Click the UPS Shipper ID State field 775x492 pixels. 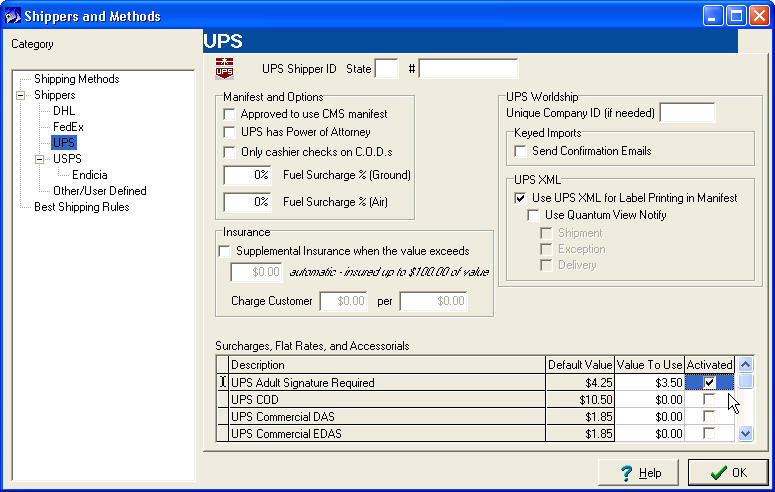coord(386,69)
